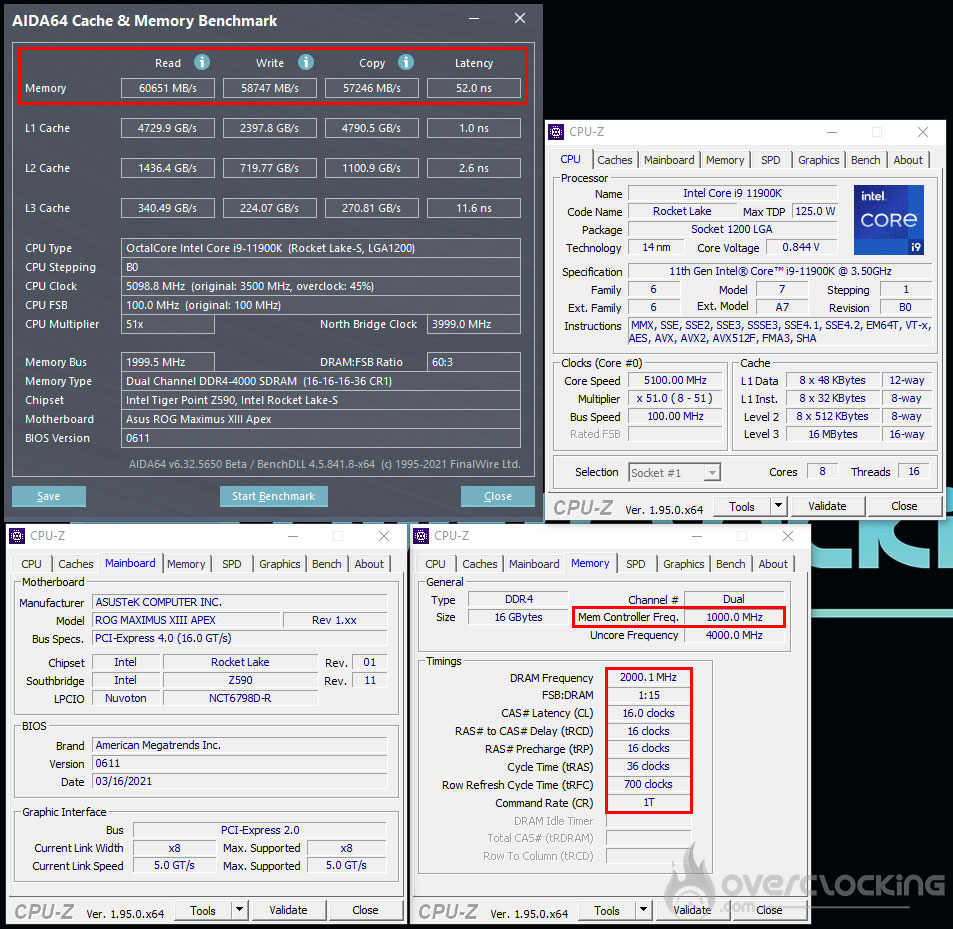Select Graphics tab in CPU-Z Memory window
The width and height of the screenshot is (953, 929).
point(684,564)
